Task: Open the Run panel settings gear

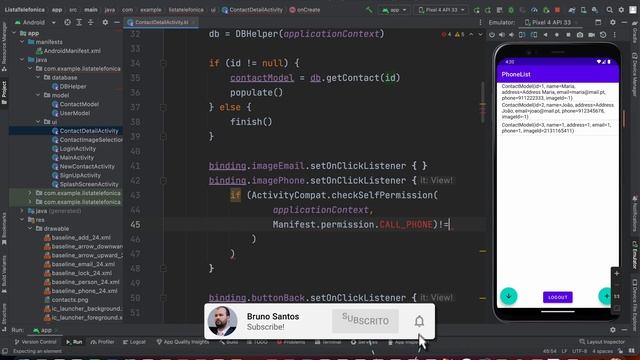Action: 613,330
